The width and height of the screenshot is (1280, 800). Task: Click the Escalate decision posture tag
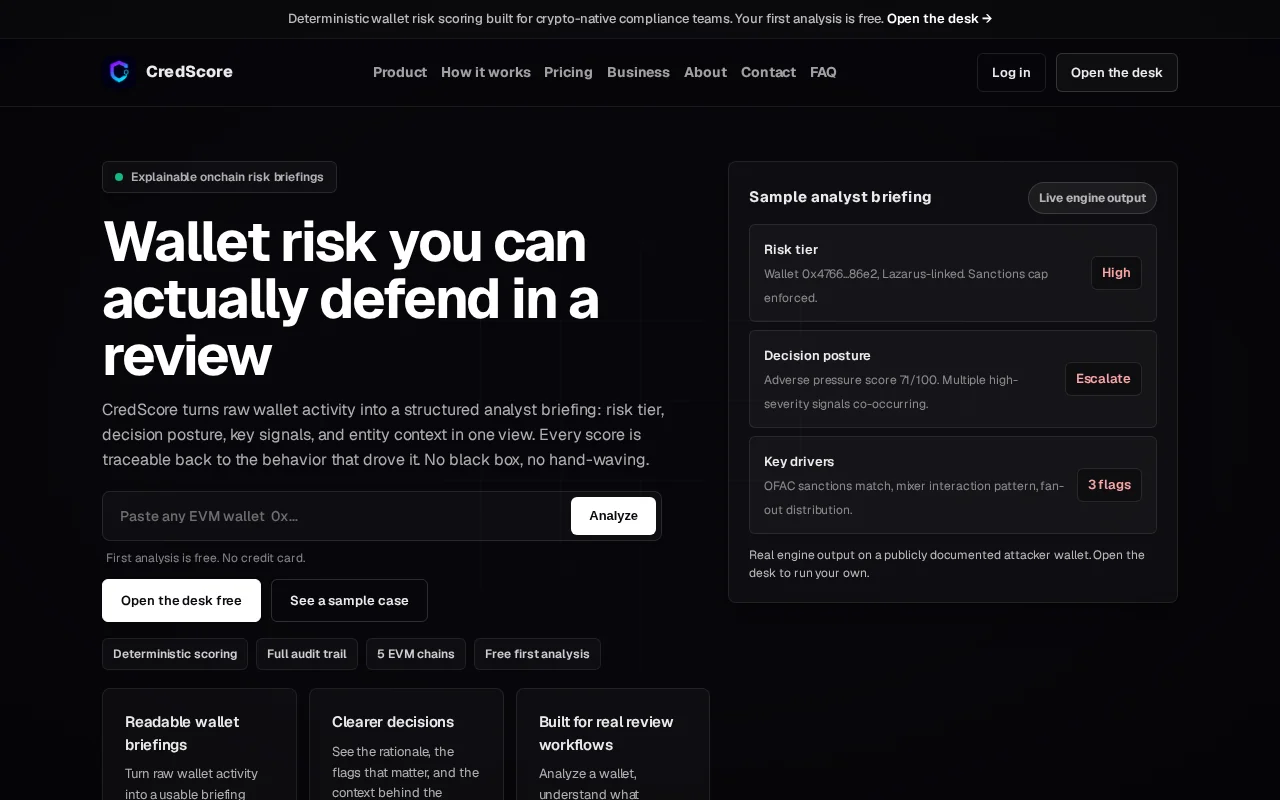coord(1103,379)
